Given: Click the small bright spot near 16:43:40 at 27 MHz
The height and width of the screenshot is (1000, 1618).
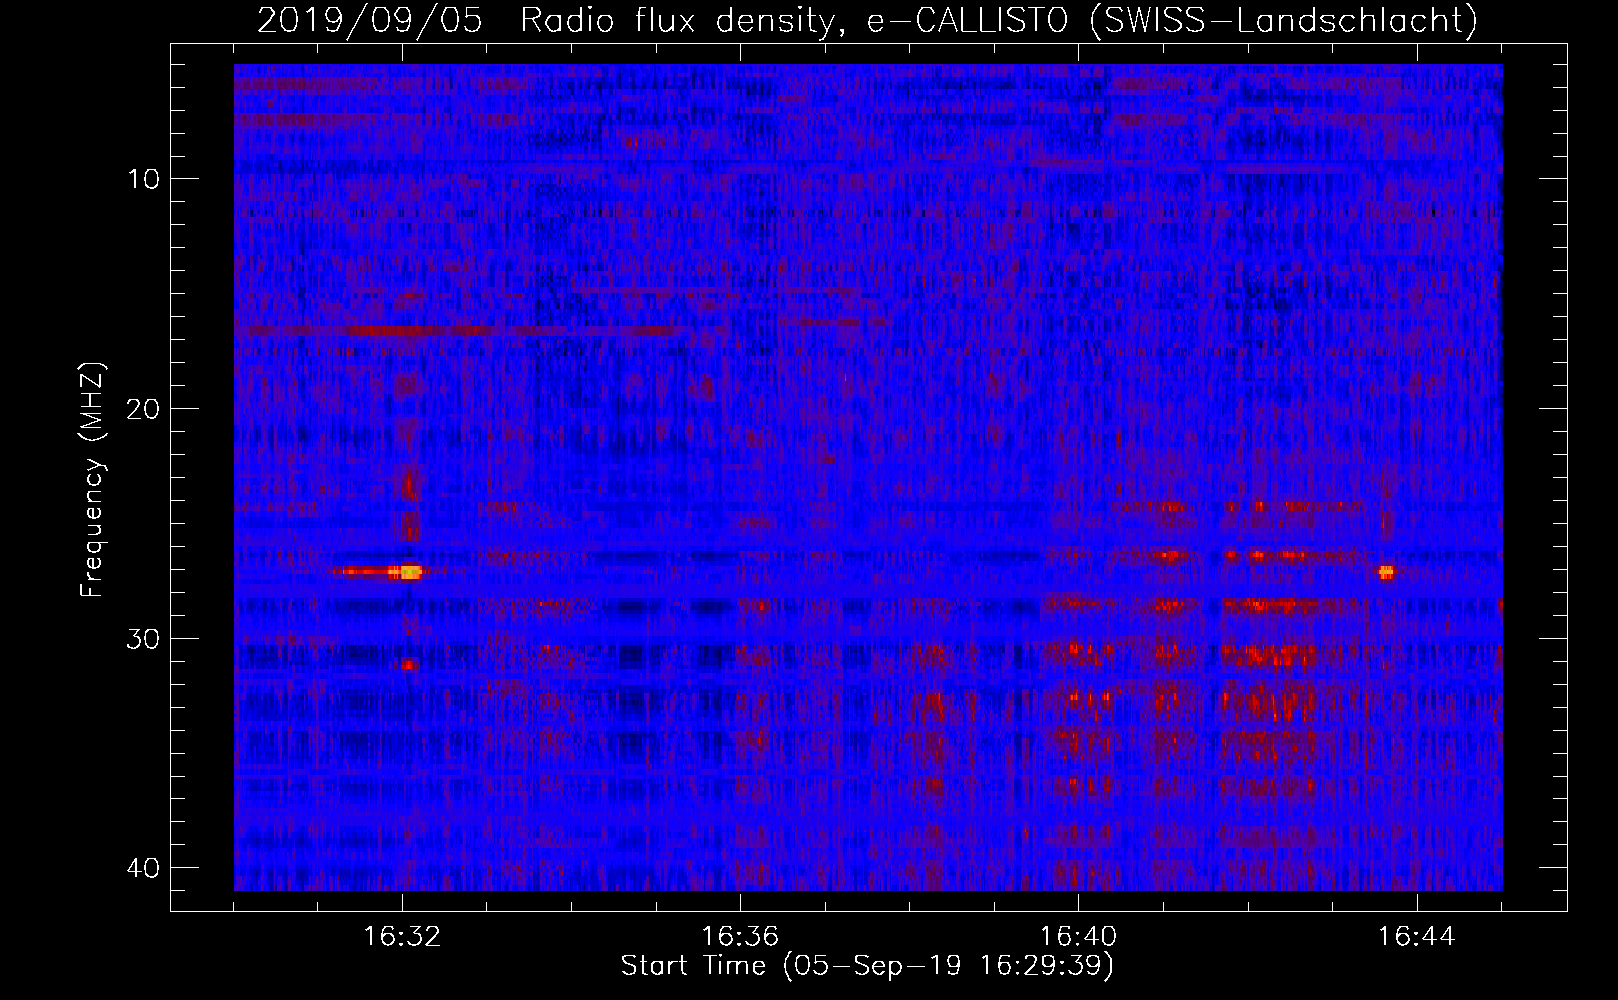Looking at the screenshot, I should click(1386, 573).
